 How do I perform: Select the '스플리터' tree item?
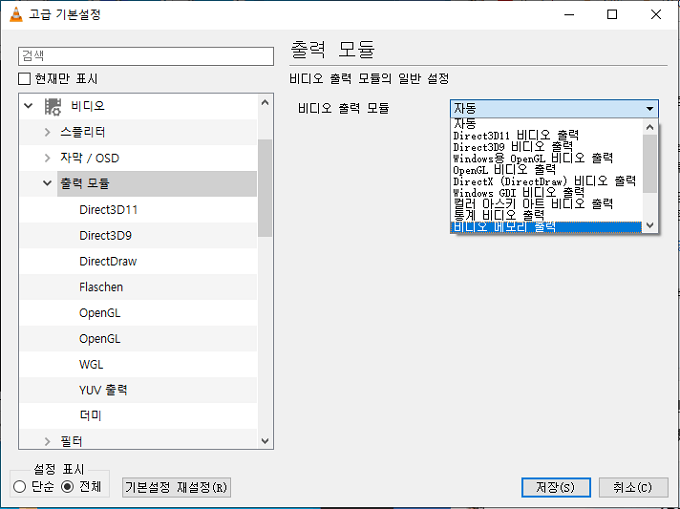(82, 132)
